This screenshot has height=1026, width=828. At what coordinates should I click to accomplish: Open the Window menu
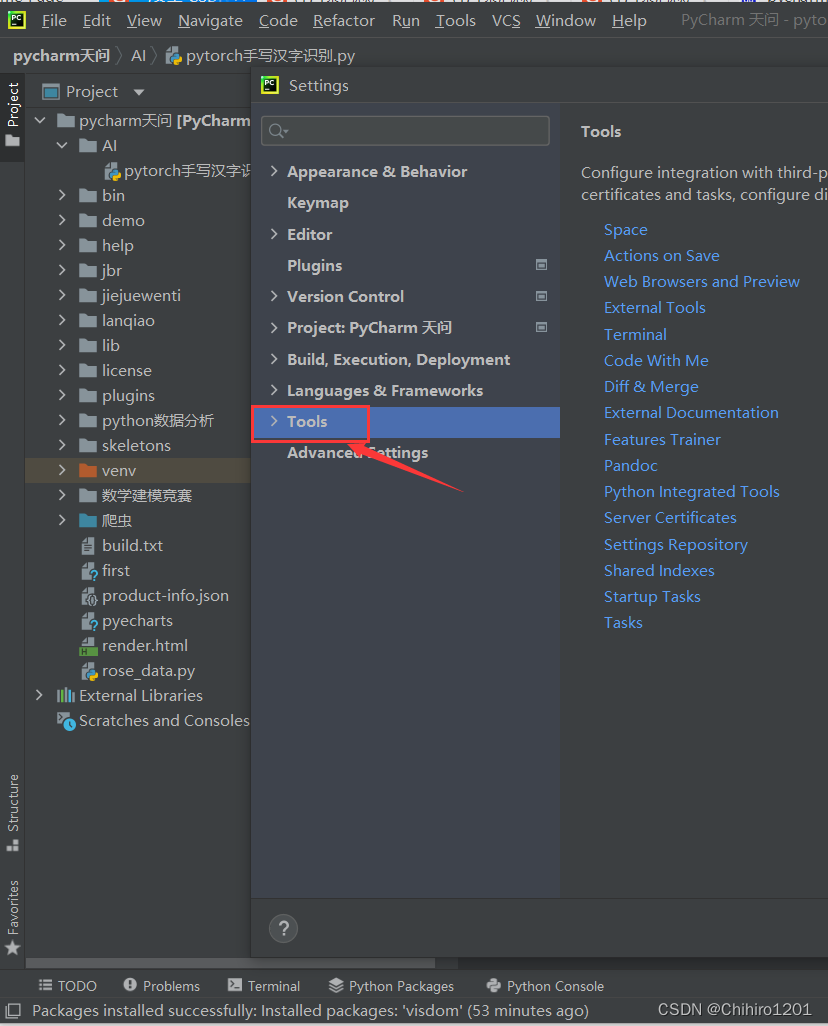tap(566, 21)
